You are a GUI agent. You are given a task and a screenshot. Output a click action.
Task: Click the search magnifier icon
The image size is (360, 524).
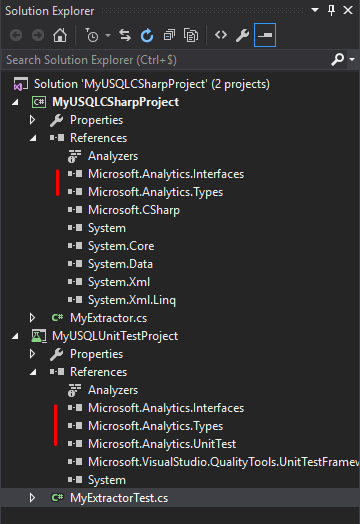[x=337, y=59]
